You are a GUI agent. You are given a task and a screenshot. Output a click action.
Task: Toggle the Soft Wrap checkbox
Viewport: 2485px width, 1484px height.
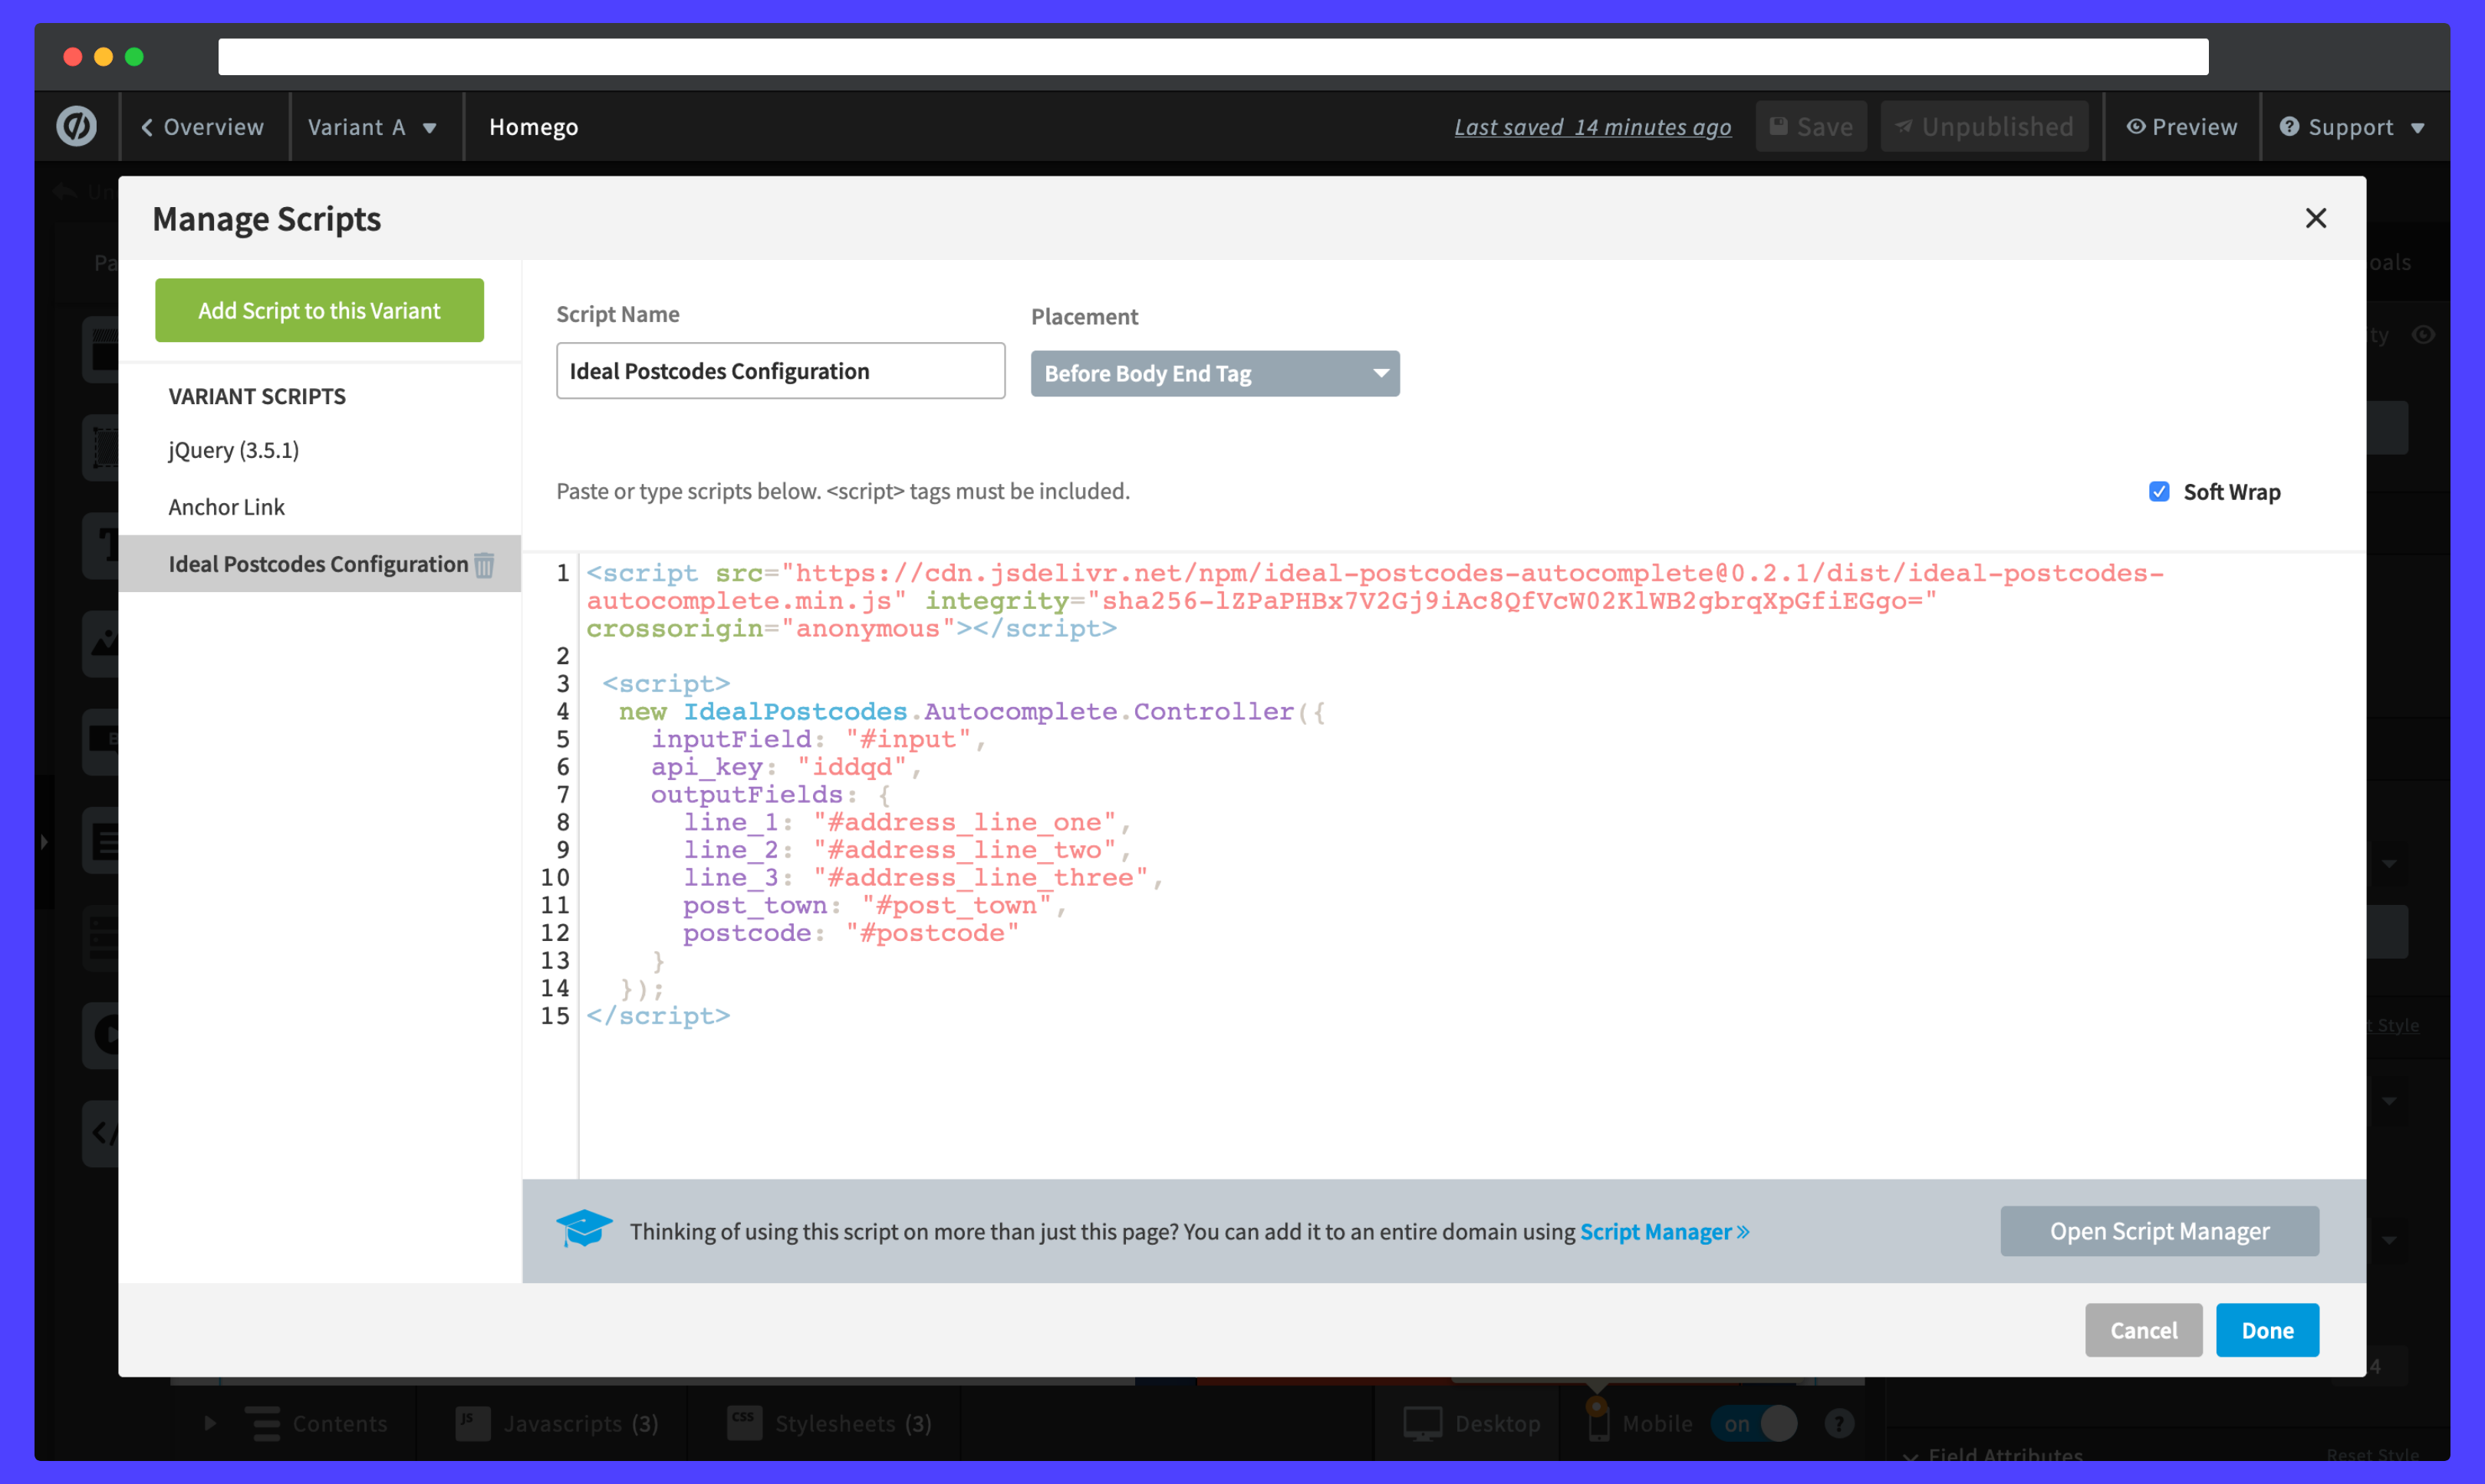tap(2158, 491)
